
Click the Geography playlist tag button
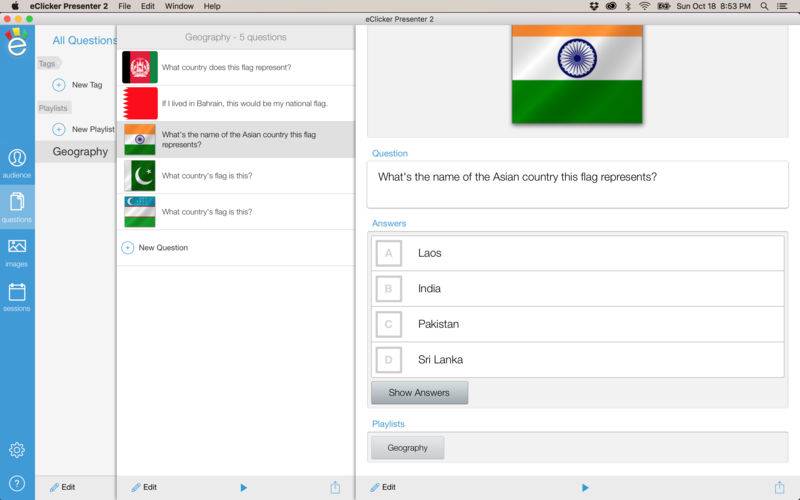click(408, 447)
